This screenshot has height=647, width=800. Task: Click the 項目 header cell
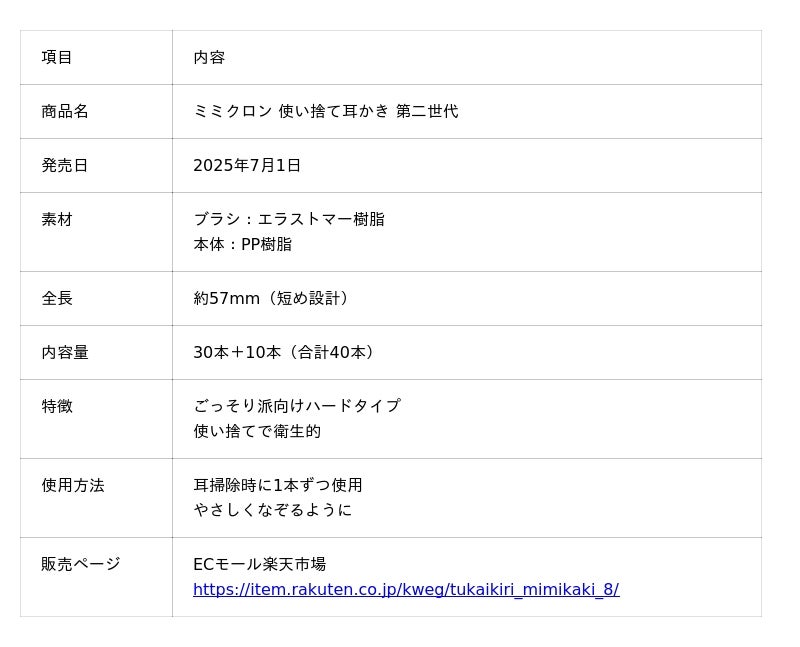click(x=96, y=57)
